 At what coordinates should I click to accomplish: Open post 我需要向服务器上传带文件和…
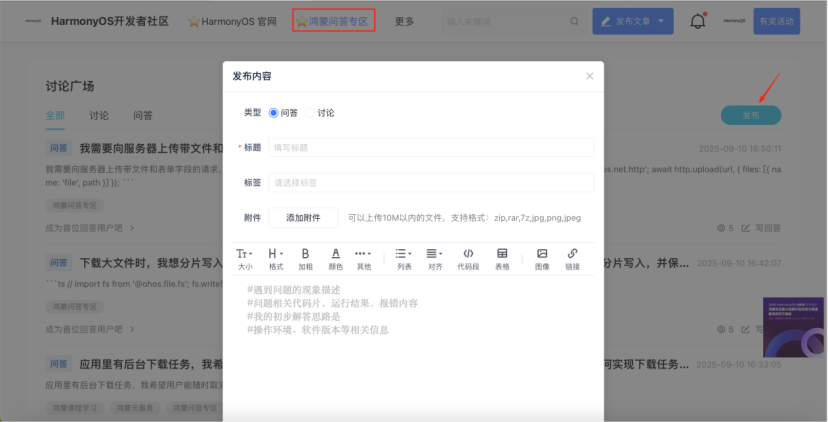tap(151, 148)
